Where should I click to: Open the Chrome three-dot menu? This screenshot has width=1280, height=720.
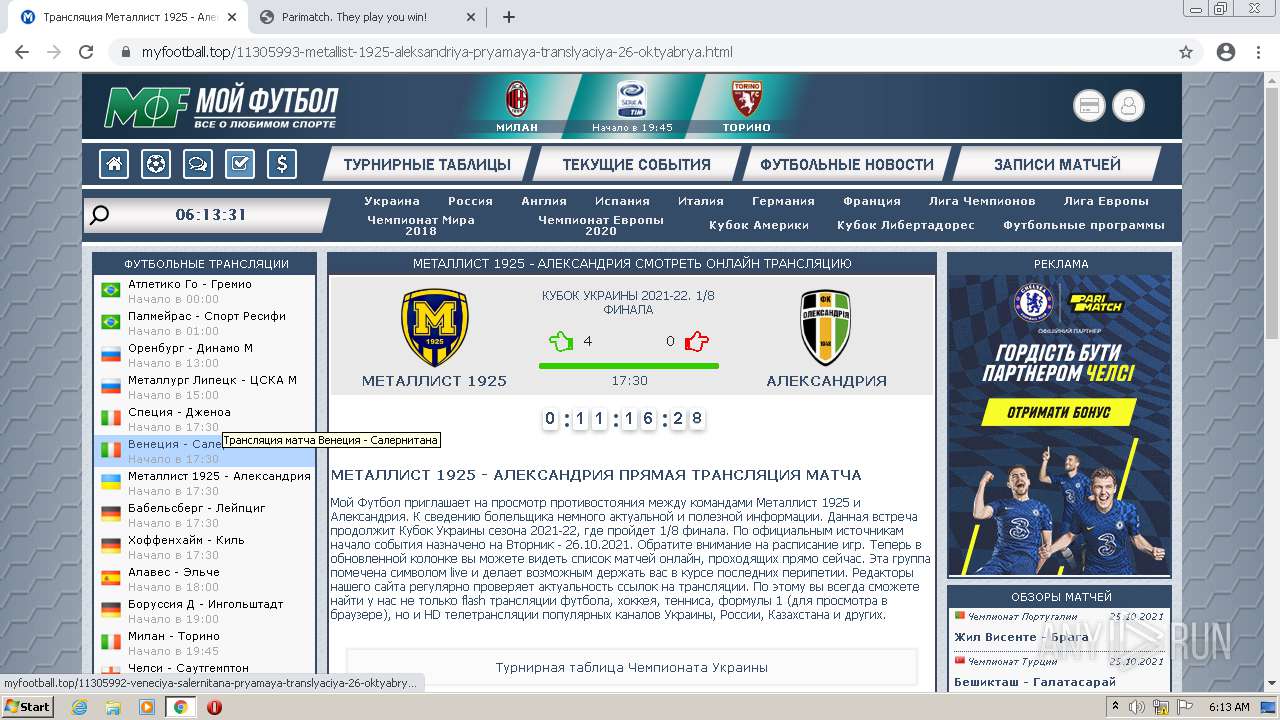click(1257, 52)
